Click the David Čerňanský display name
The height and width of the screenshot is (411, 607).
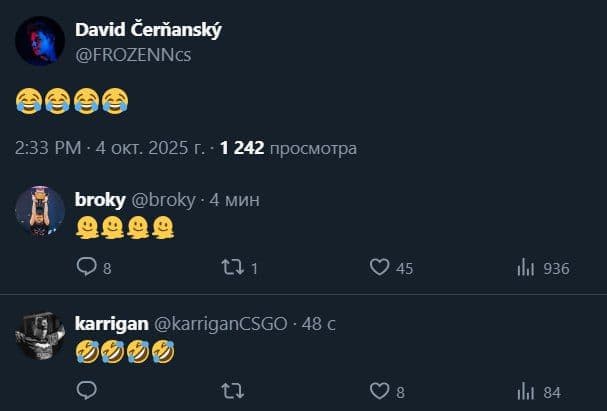(x=149, y=30)
